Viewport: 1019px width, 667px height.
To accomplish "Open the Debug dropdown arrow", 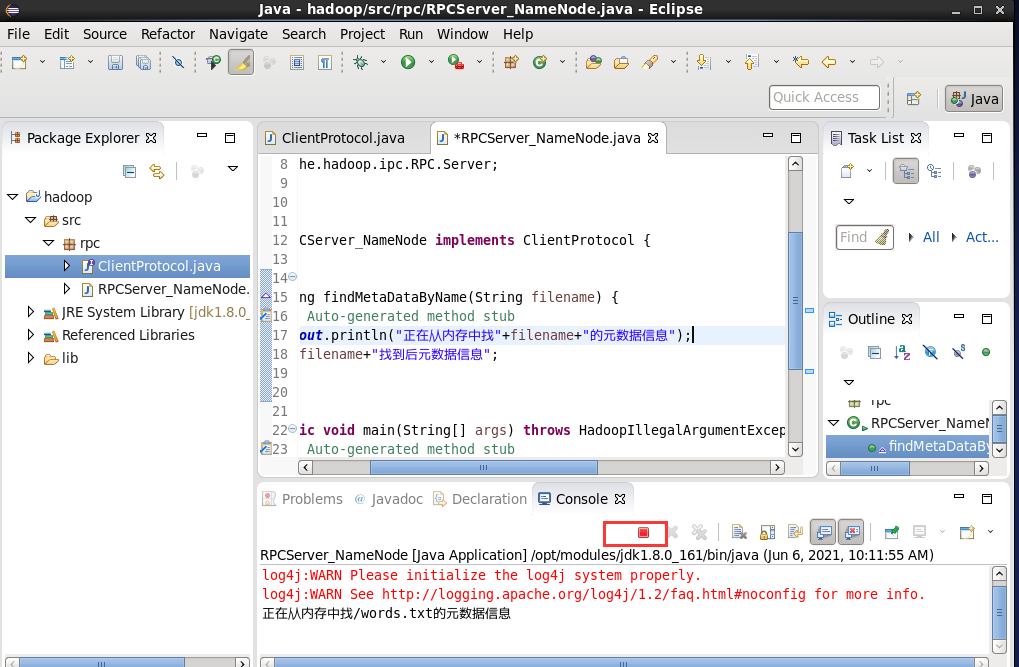I will pos(383,62).
